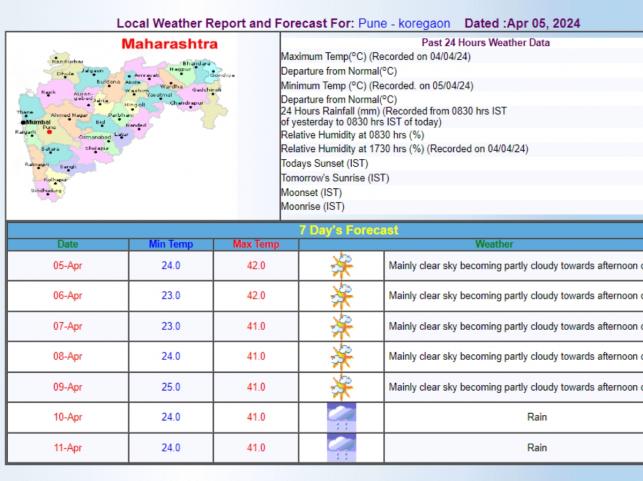Click the 10-Apr rain cloud icon
643x481 pixels.
click(341, 416)
